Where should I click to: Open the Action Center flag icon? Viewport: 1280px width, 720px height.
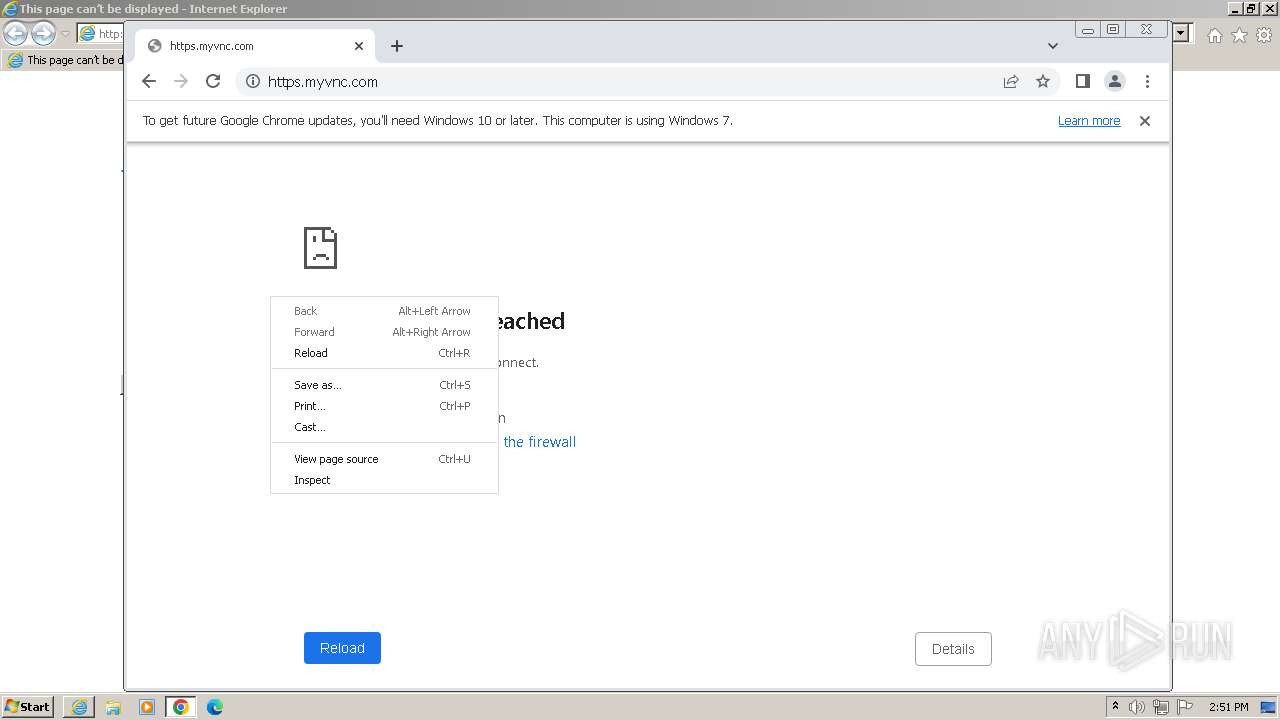pyautogui.click(x=1185, y=707)
